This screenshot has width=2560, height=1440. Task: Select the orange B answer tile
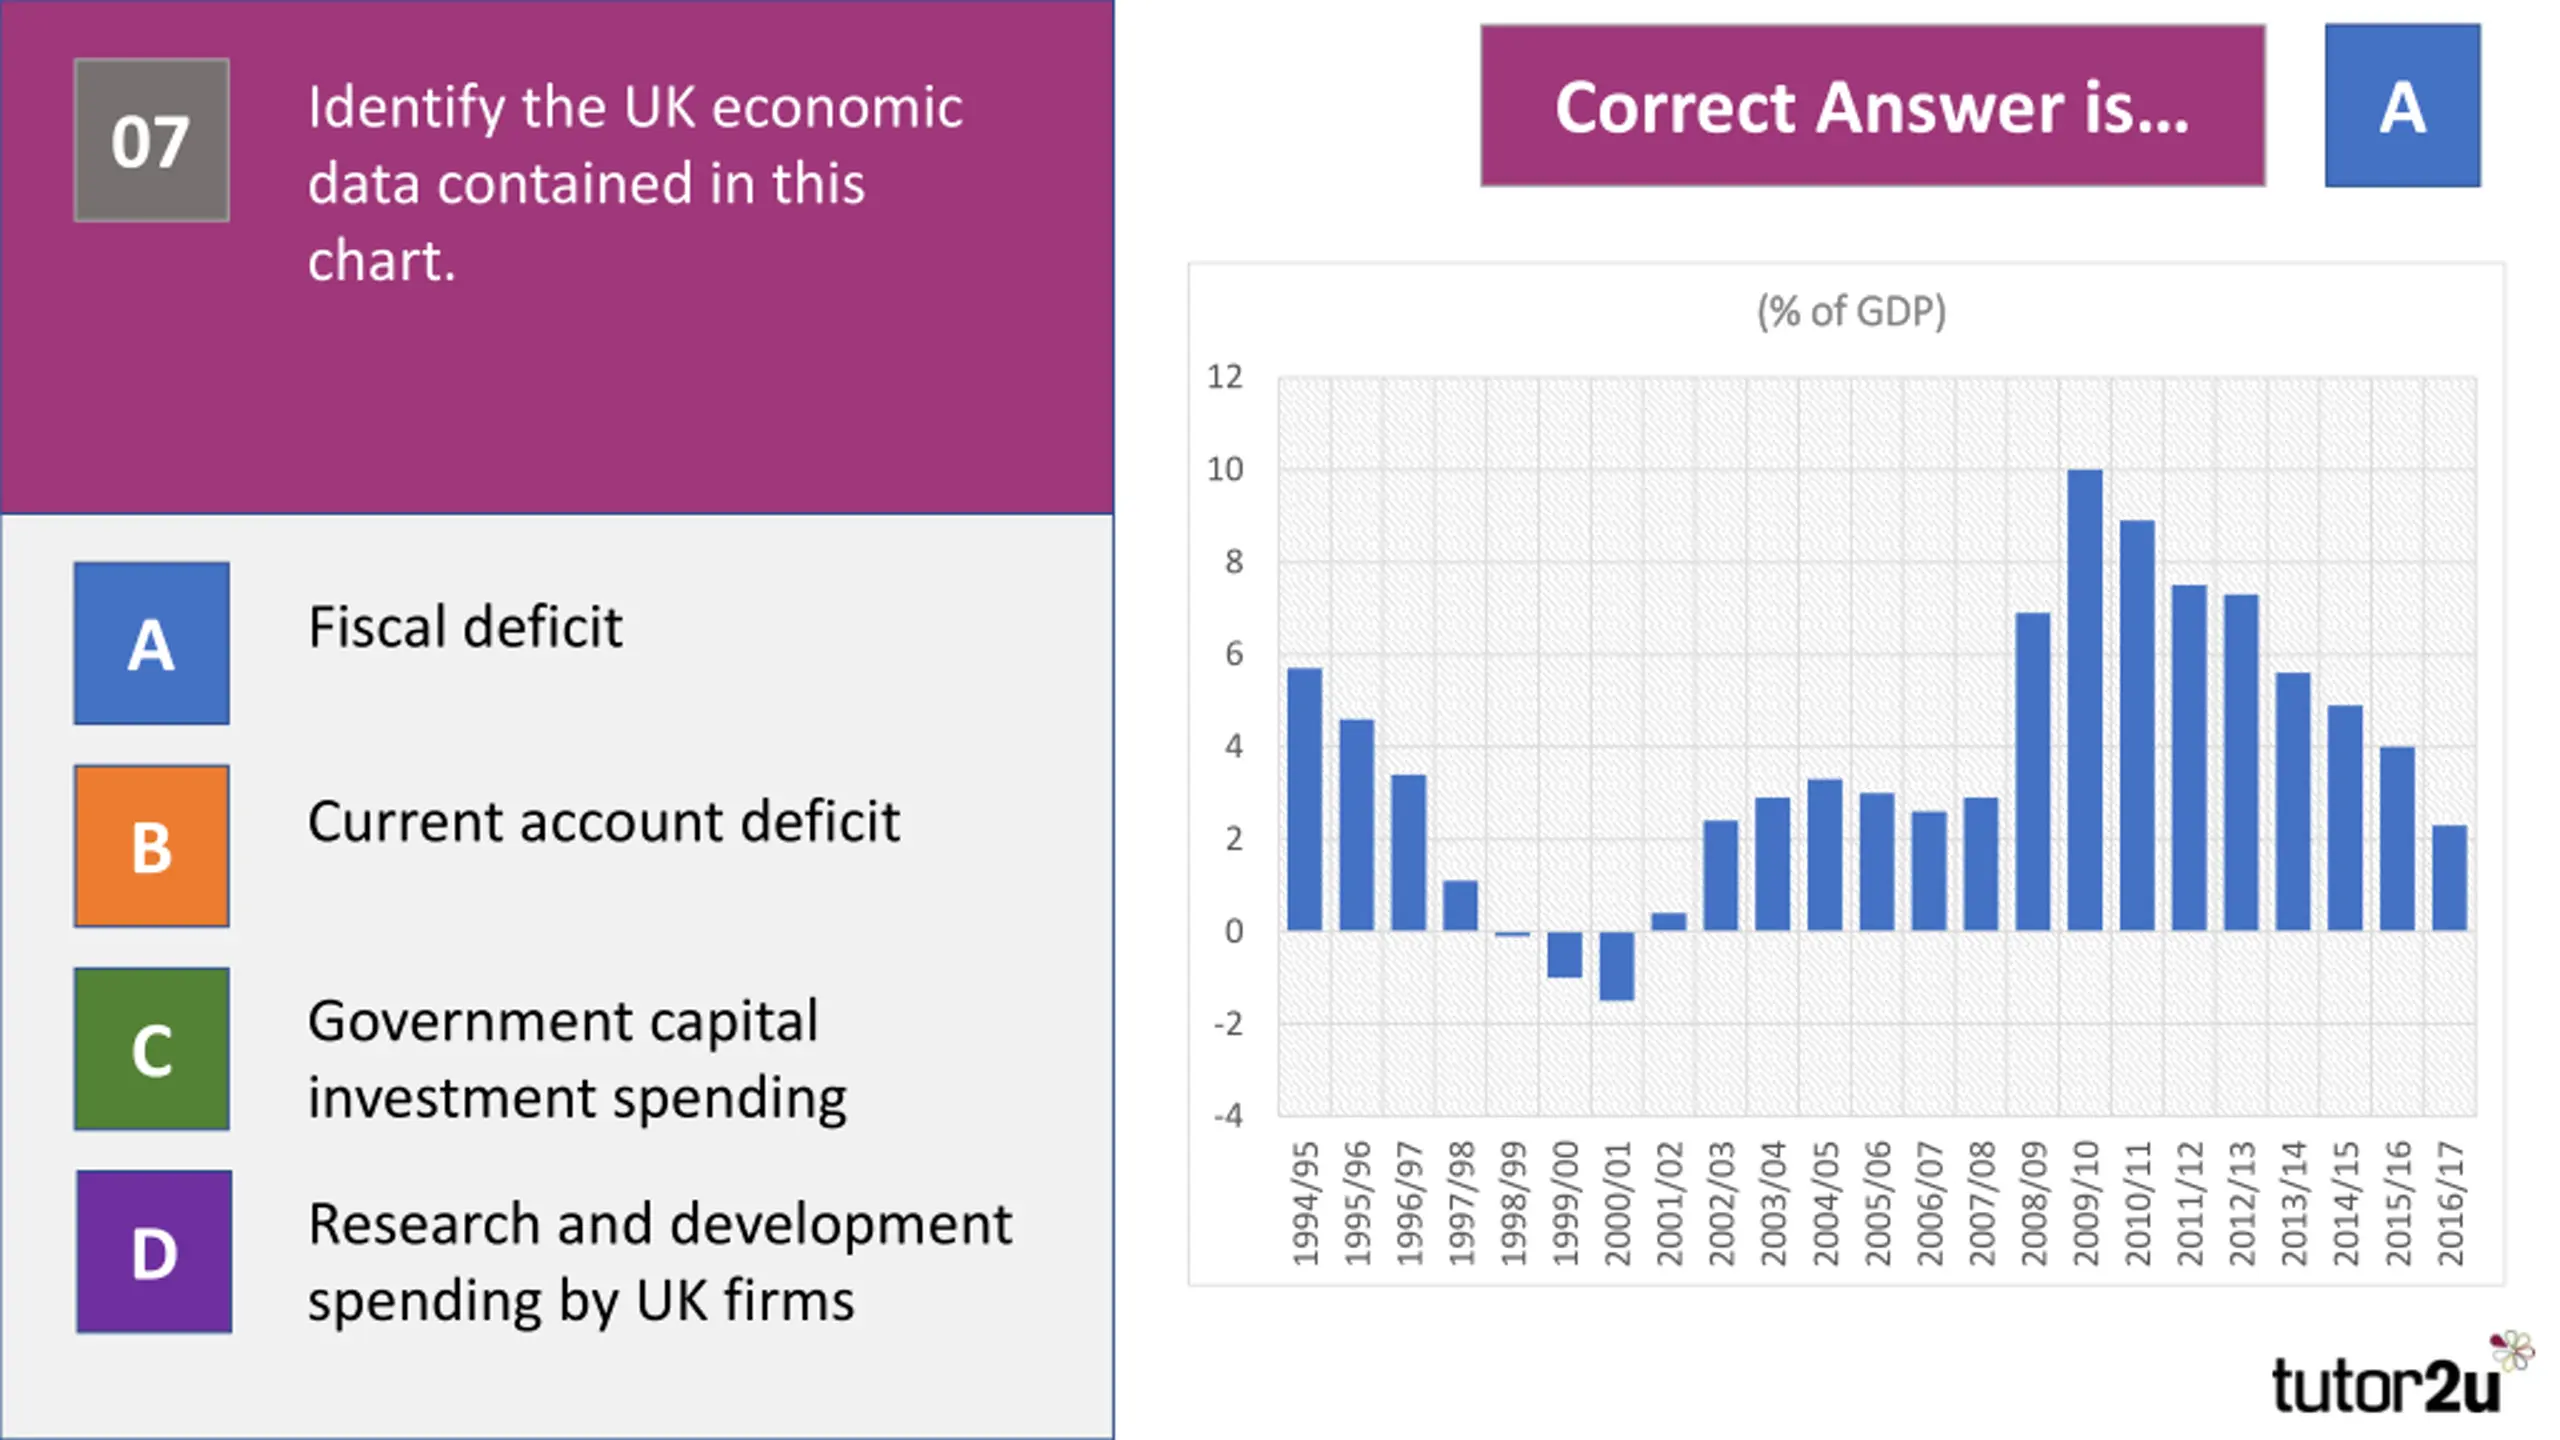(151, 846)
